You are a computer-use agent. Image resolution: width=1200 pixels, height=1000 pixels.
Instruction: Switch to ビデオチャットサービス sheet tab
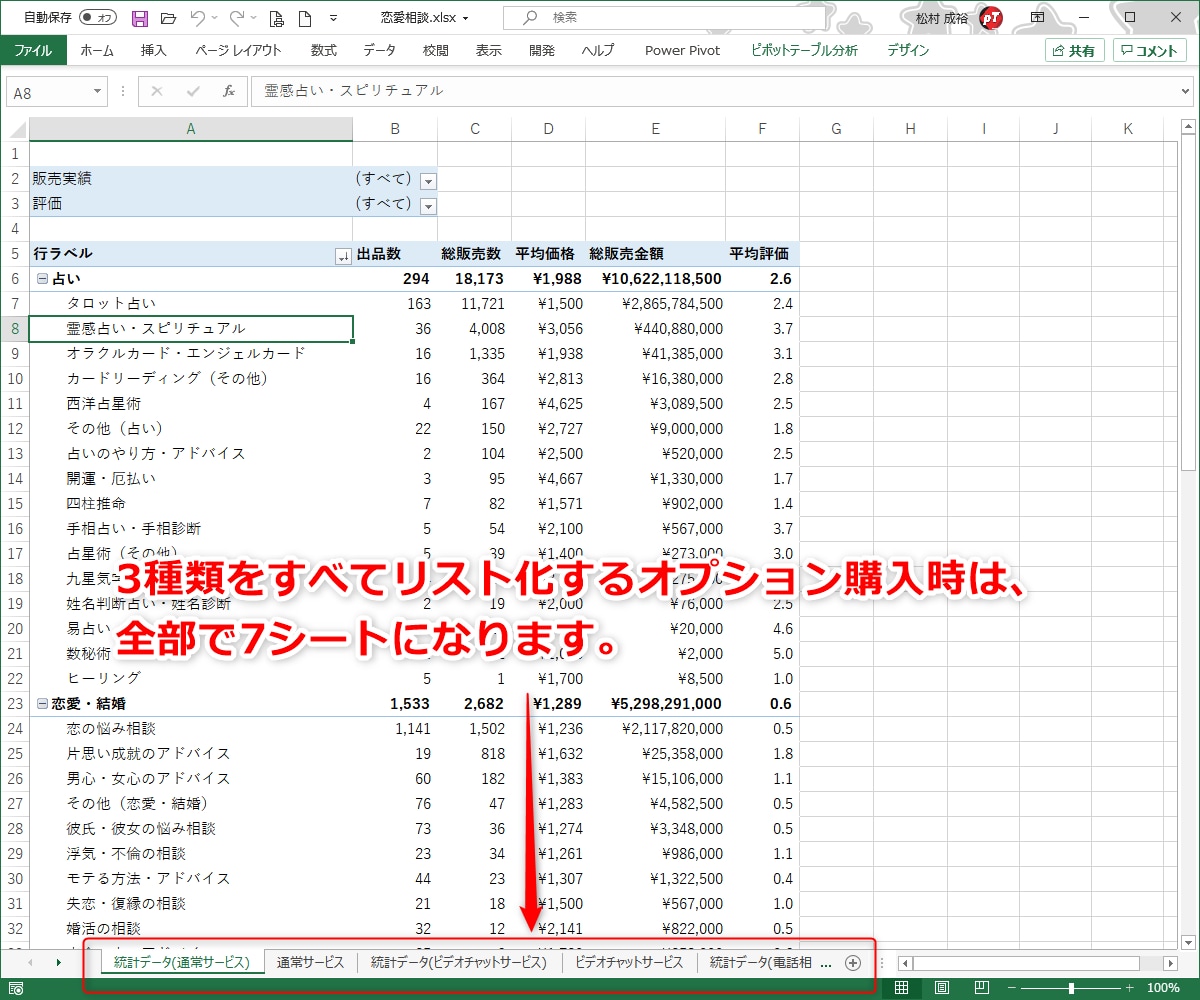[628, 962]
